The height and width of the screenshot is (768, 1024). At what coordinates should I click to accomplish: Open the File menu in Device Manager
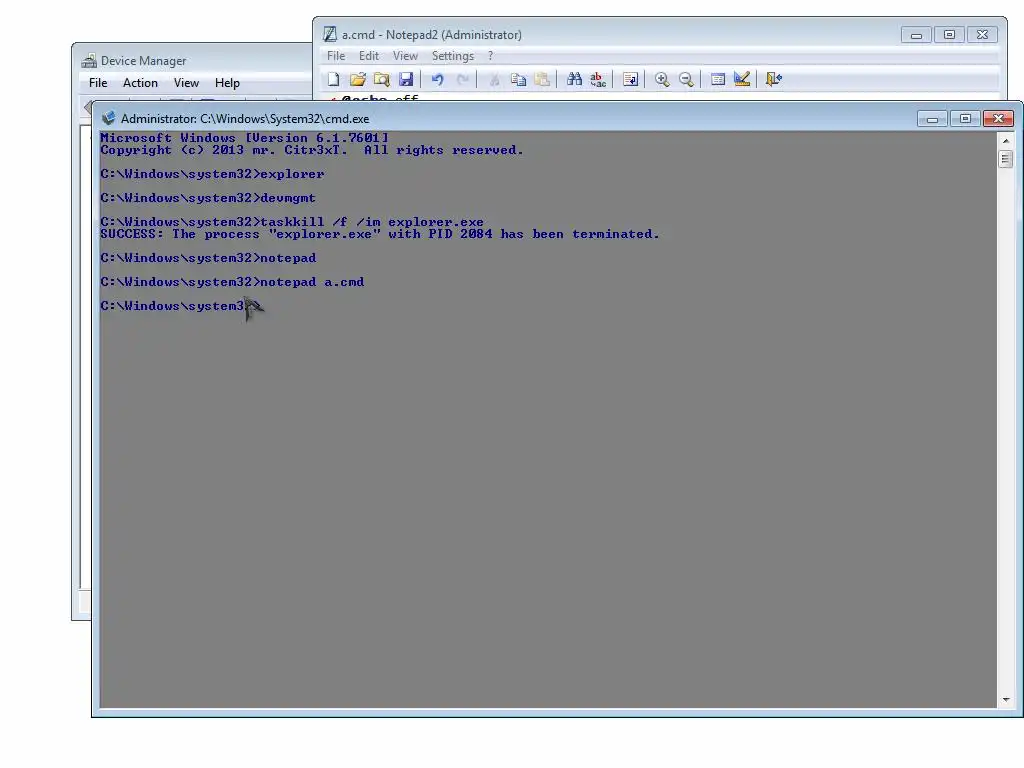[x=98, y=83]
